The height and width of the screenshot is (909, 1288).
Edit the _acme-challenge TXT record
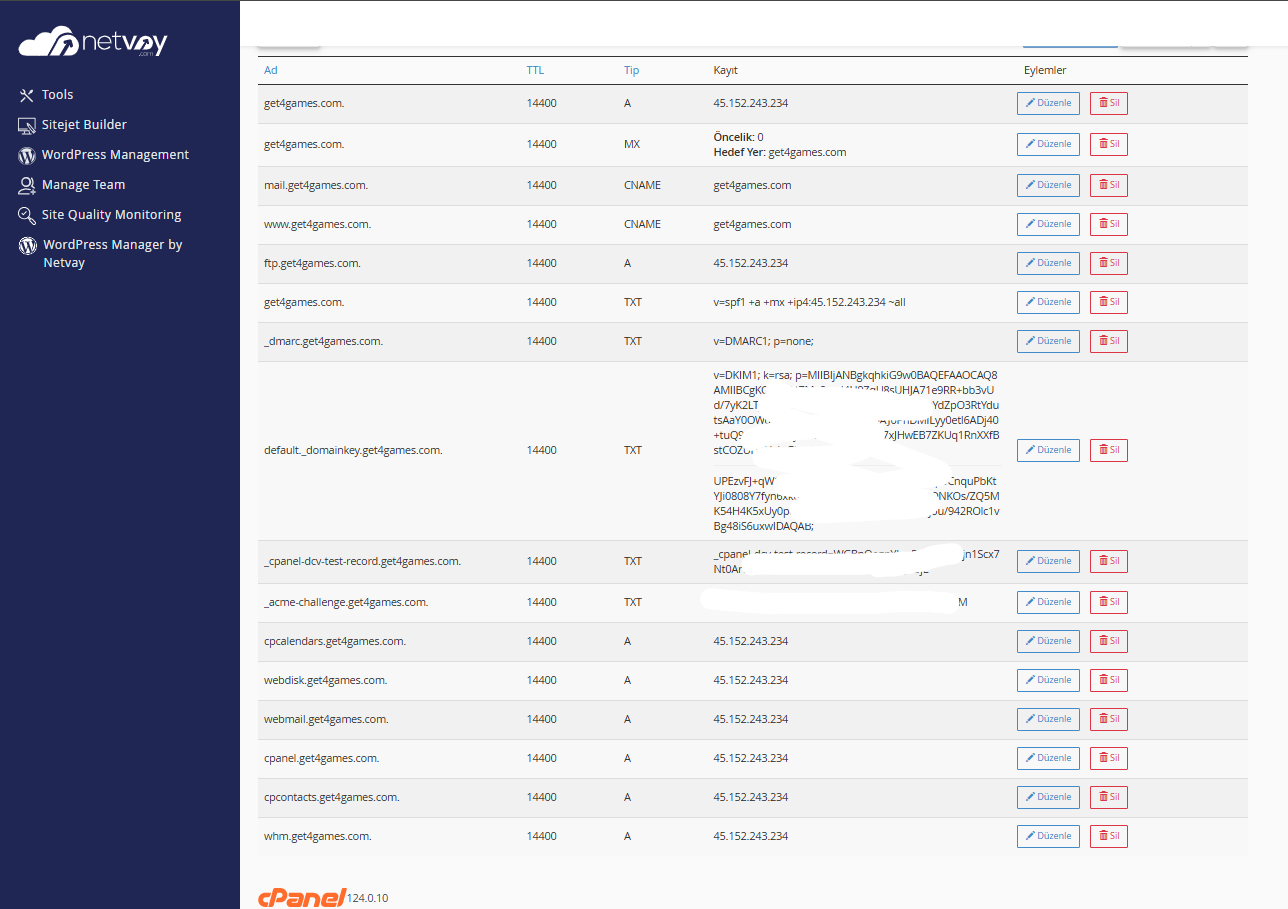1048,602
